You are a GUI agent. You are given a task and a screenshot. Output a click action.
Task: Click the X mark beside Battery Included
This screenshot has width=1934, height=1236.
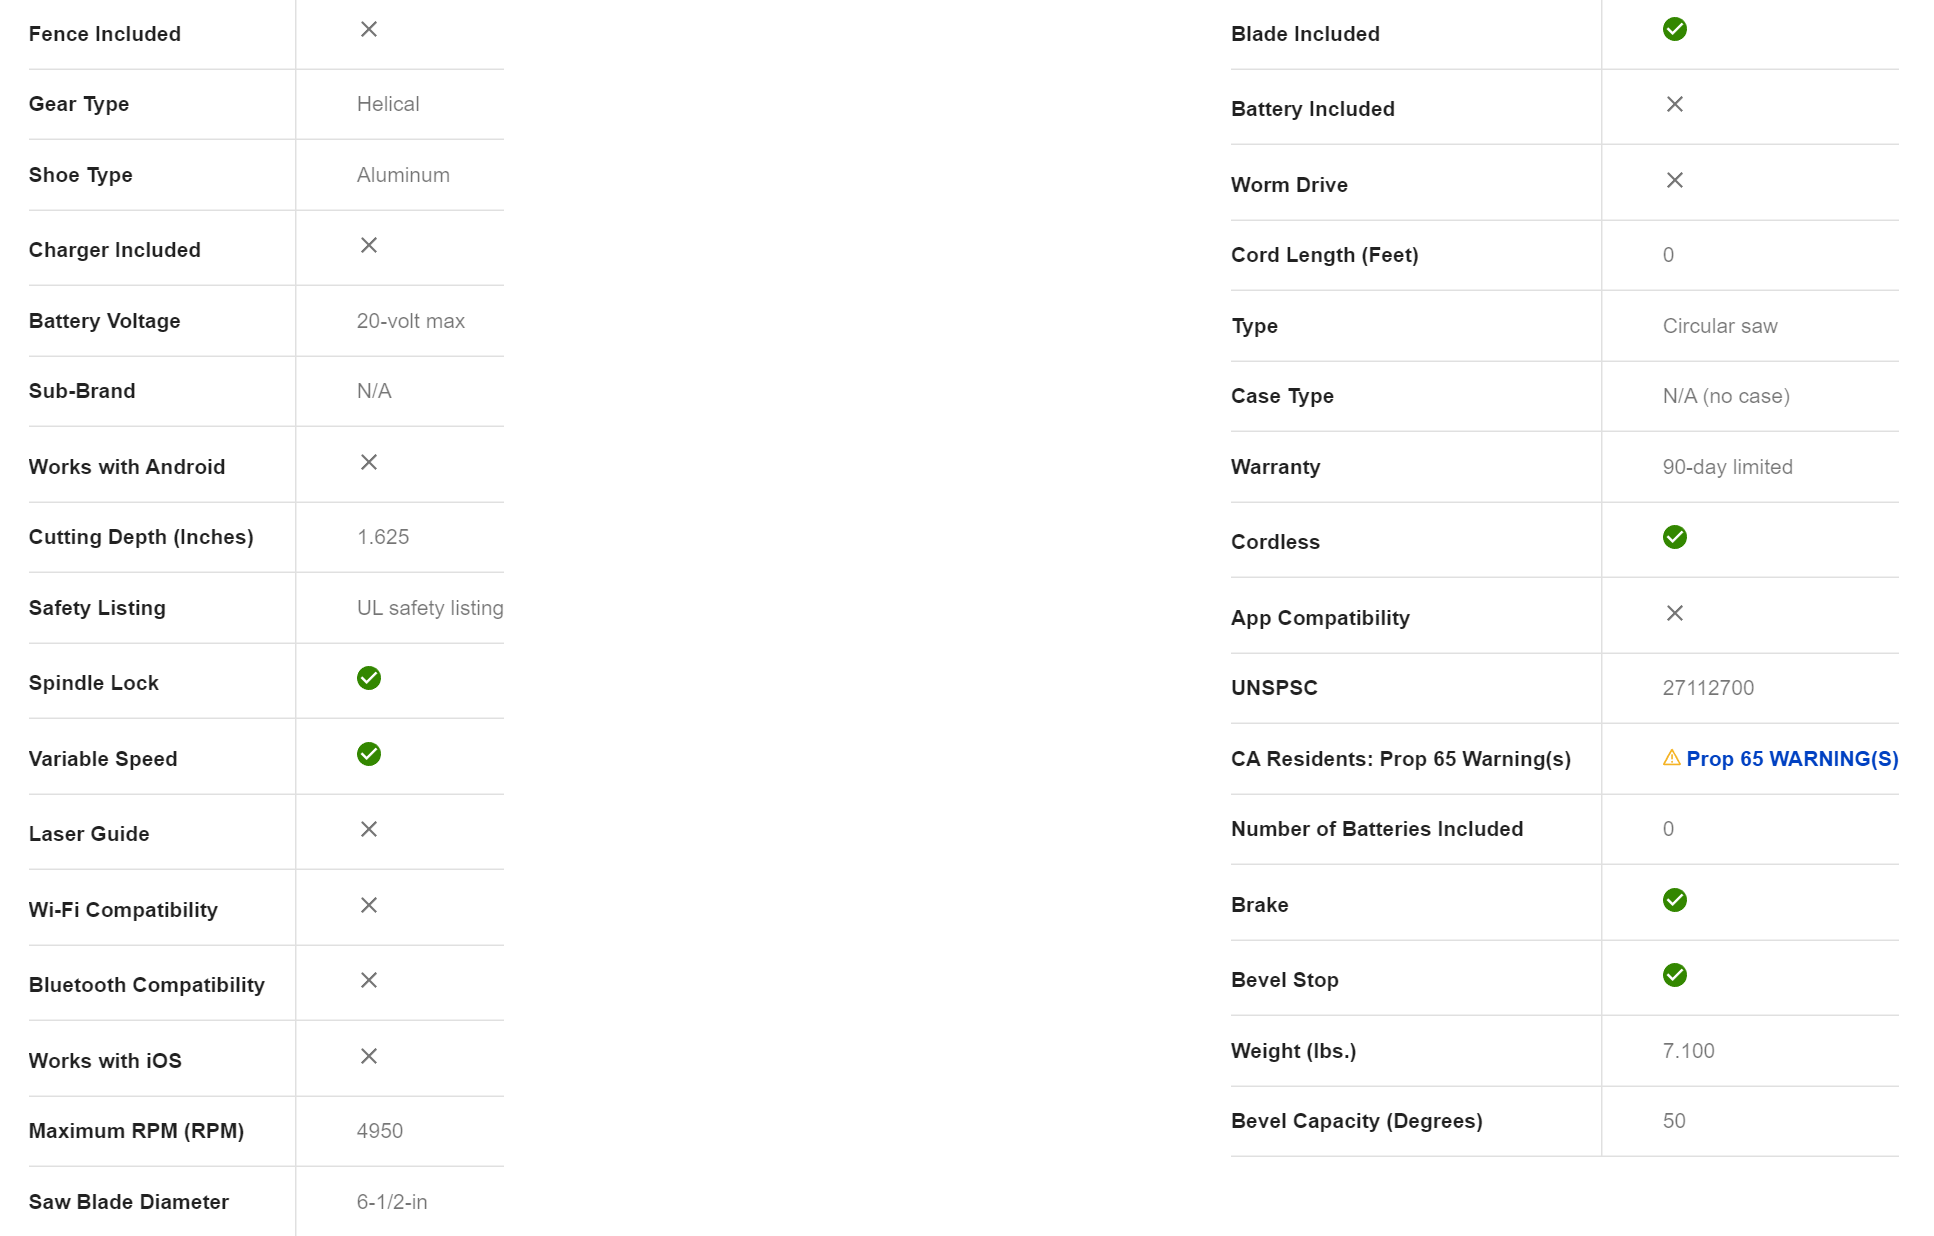(x=1674, y=105)
